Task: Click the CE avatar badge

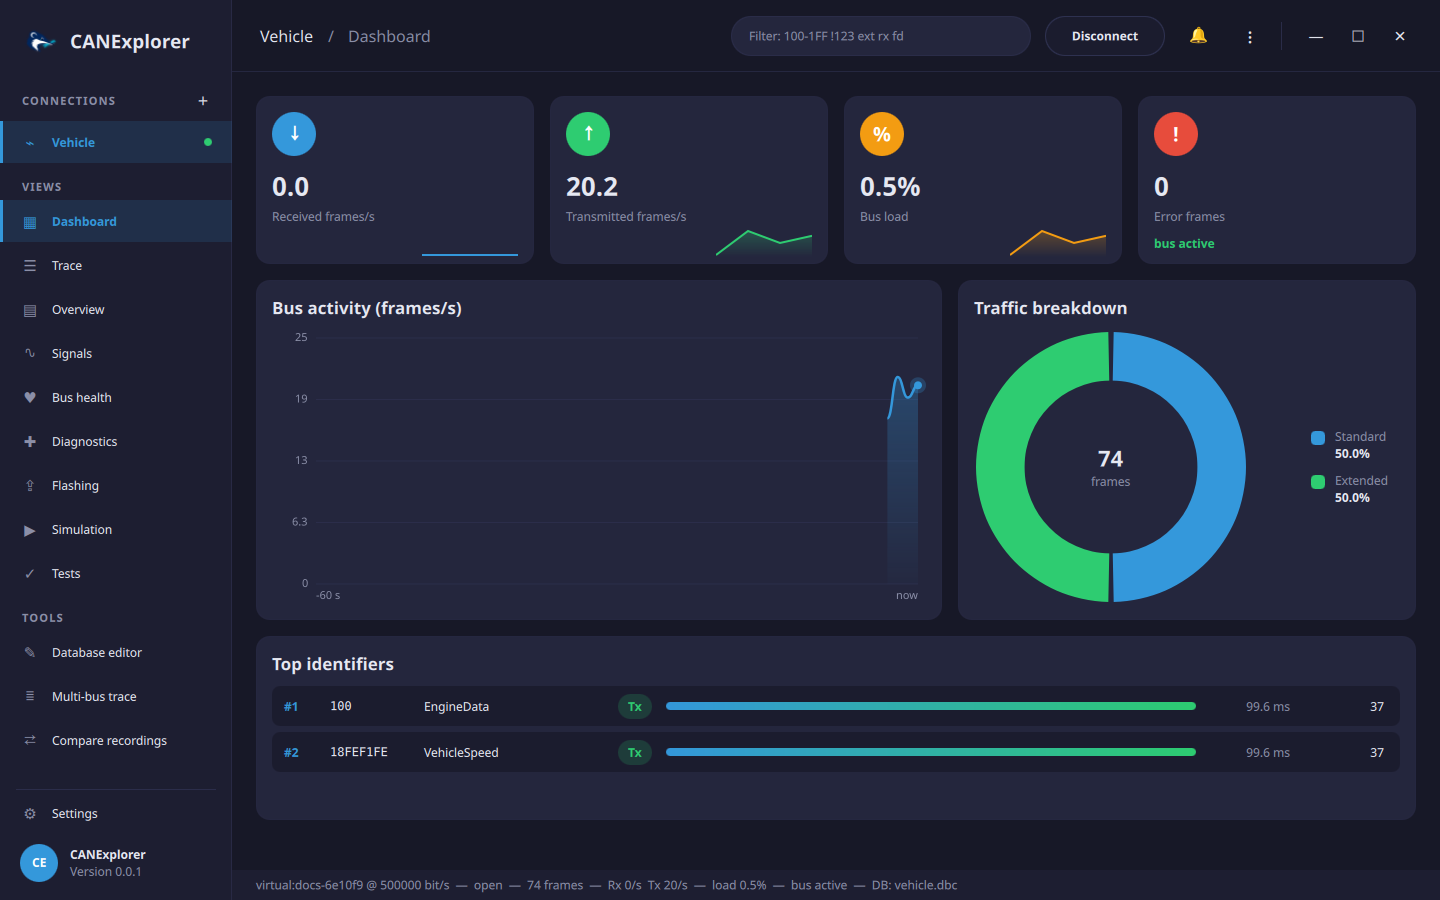Action: (39, 863)
